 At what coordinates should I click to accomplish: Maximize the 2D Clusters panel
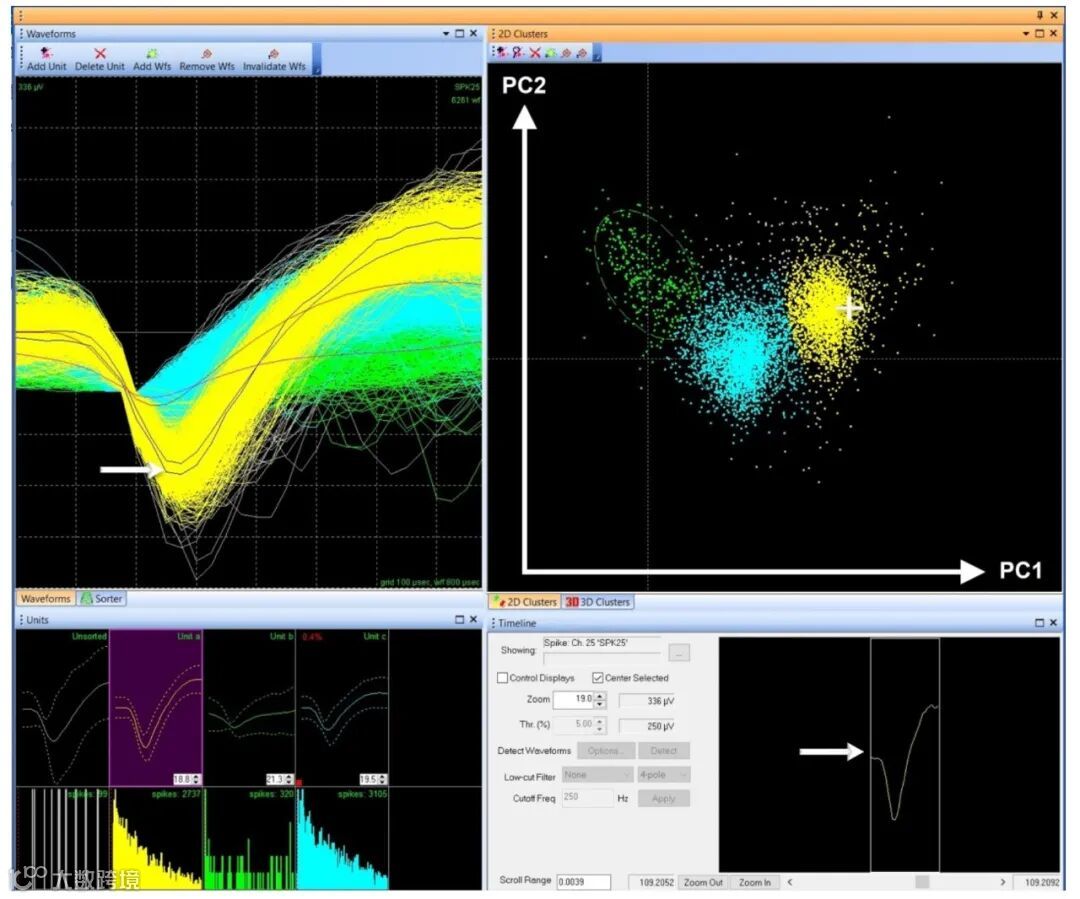(x=1039, y=33)
